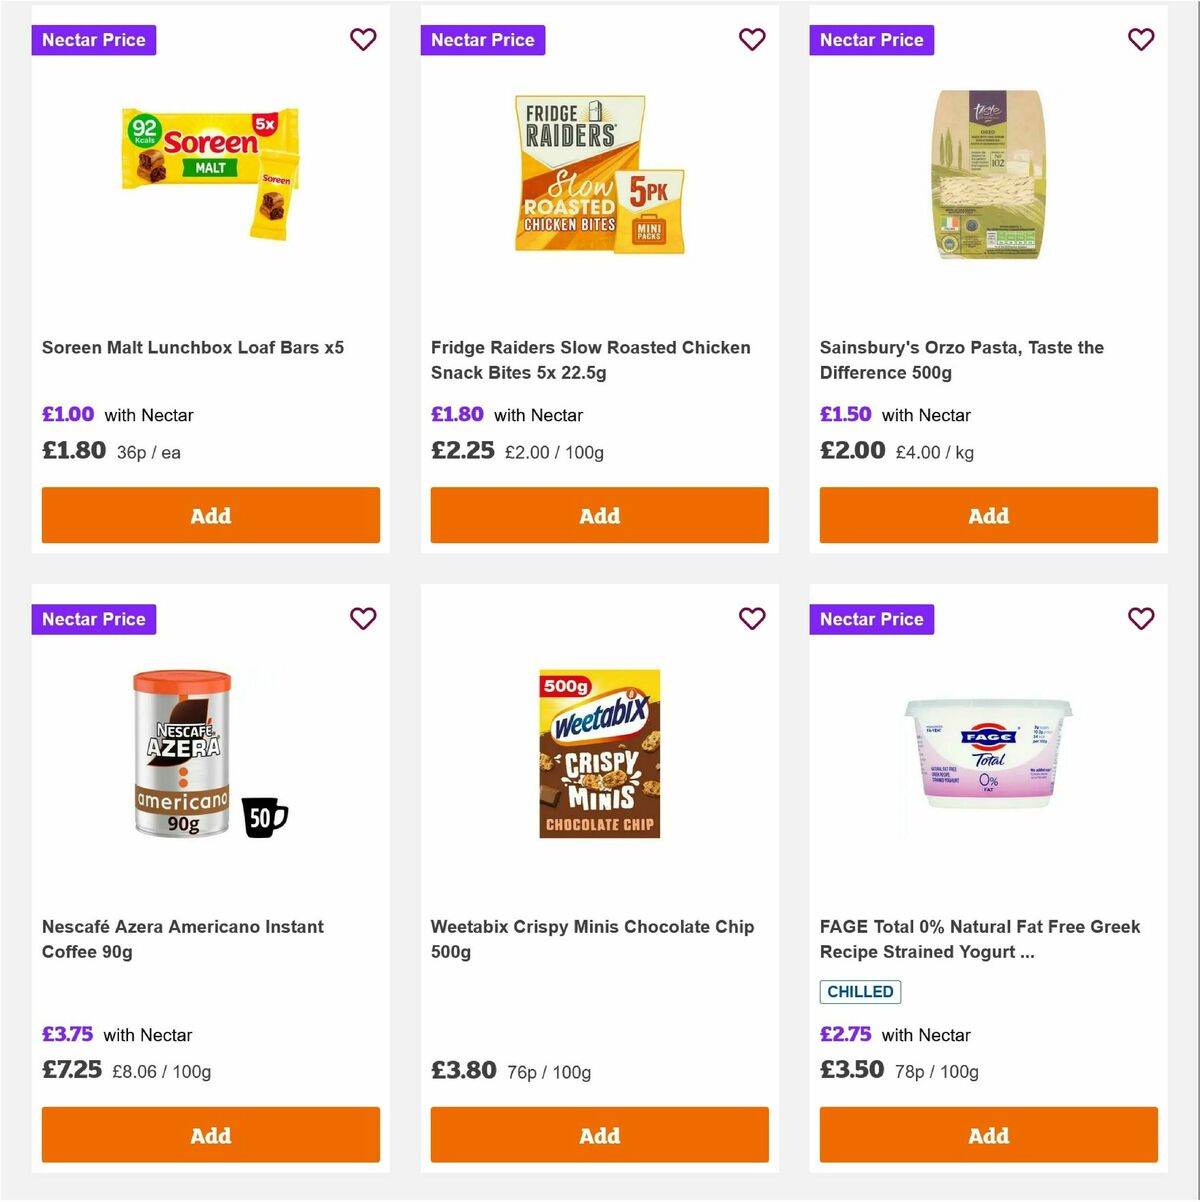
Task: Toggle favourite on Weetabix Crispy Minis
Action: [752, 619]
